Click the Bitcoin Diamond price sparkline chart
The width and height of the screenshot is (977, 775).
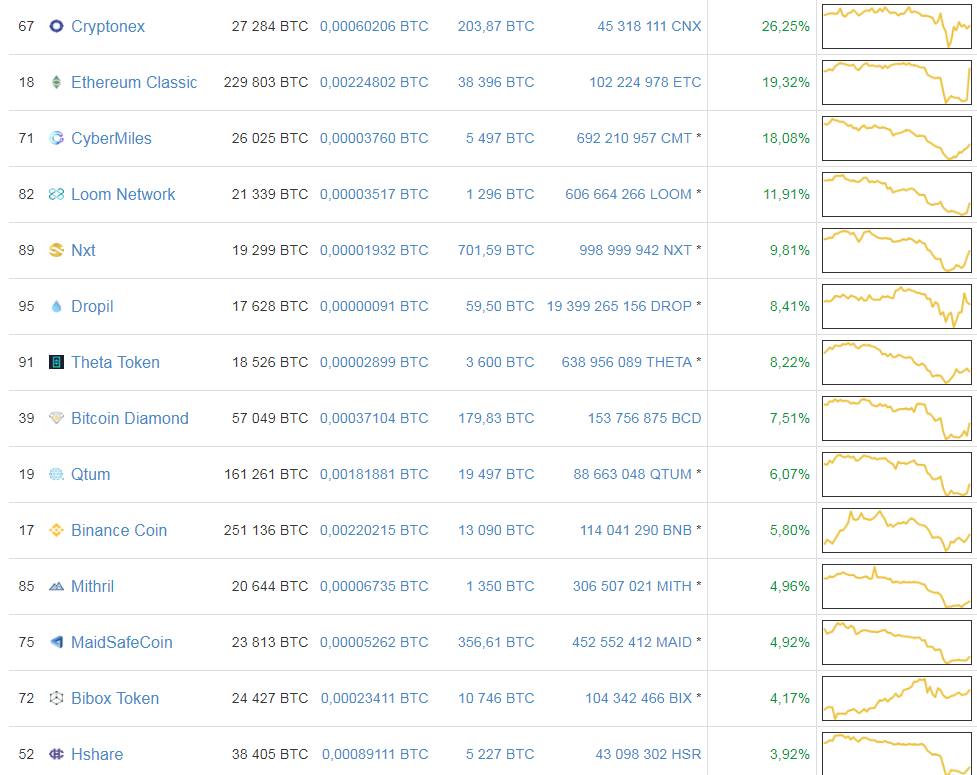[x=897, y=418]
